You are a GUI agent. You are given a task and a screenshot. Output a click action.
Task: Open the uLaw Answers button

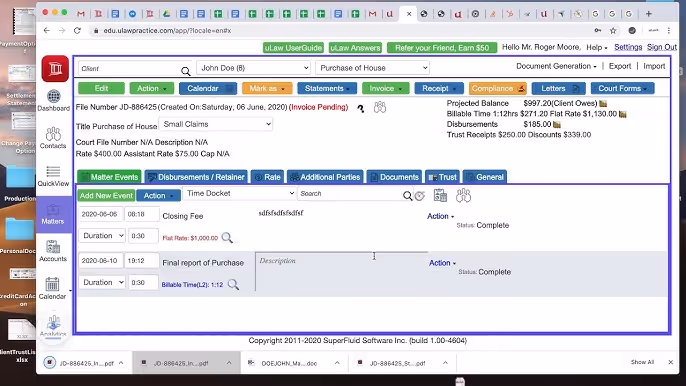(355, 48)
